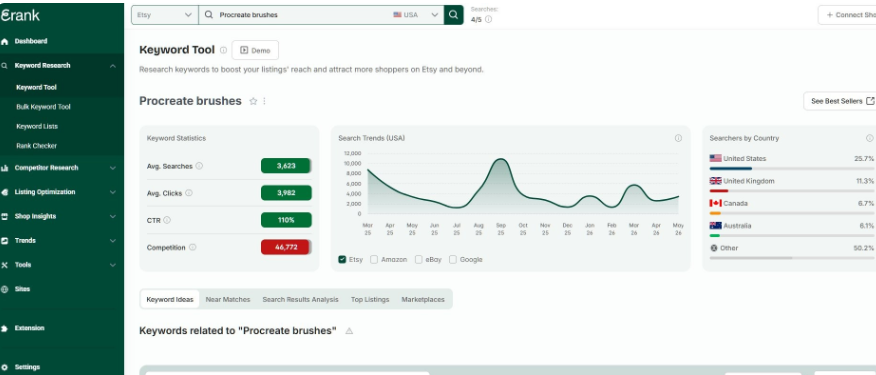Favorite Procreate brushes with the star icon
876x375 pixels.
tap(253, 101)
